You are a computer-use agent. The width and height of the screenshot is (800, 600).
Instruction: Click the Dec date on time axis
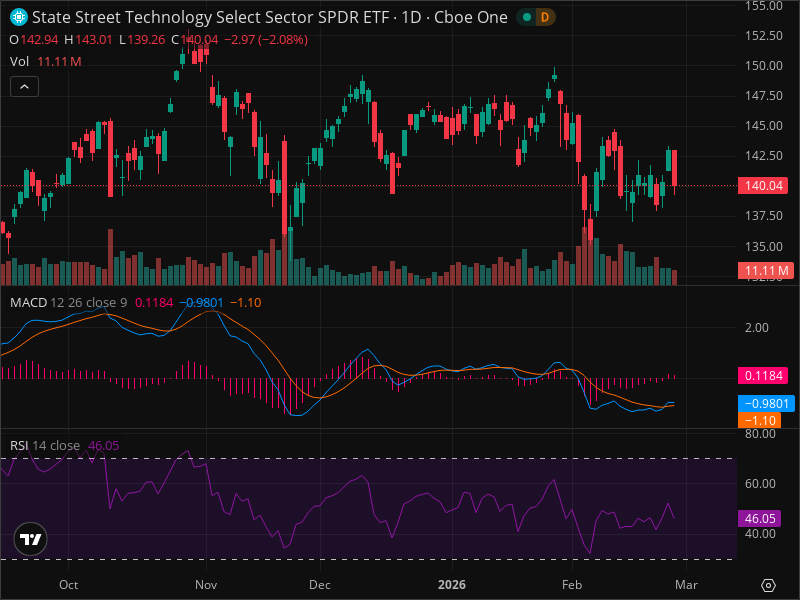320,585
